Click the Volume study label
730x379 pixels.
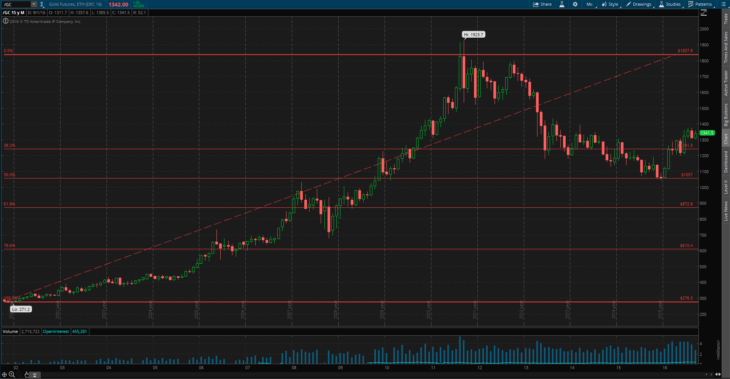(x=10, y=332)
